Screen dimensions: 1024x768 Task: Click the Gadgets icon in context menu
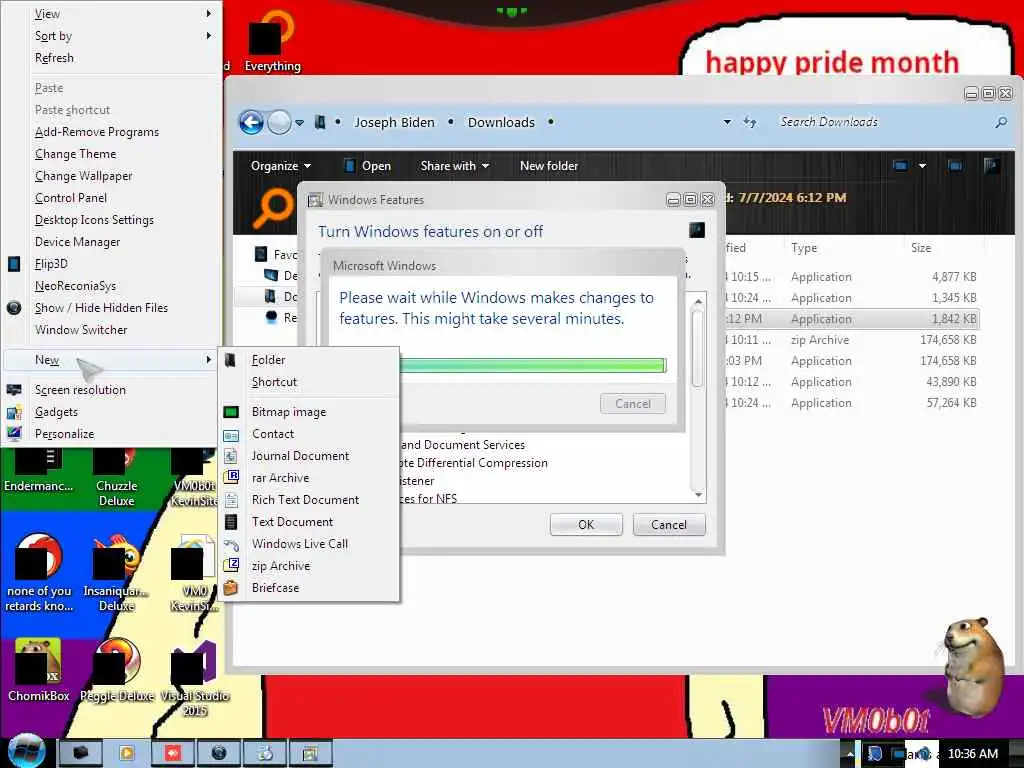click(14, 412)
